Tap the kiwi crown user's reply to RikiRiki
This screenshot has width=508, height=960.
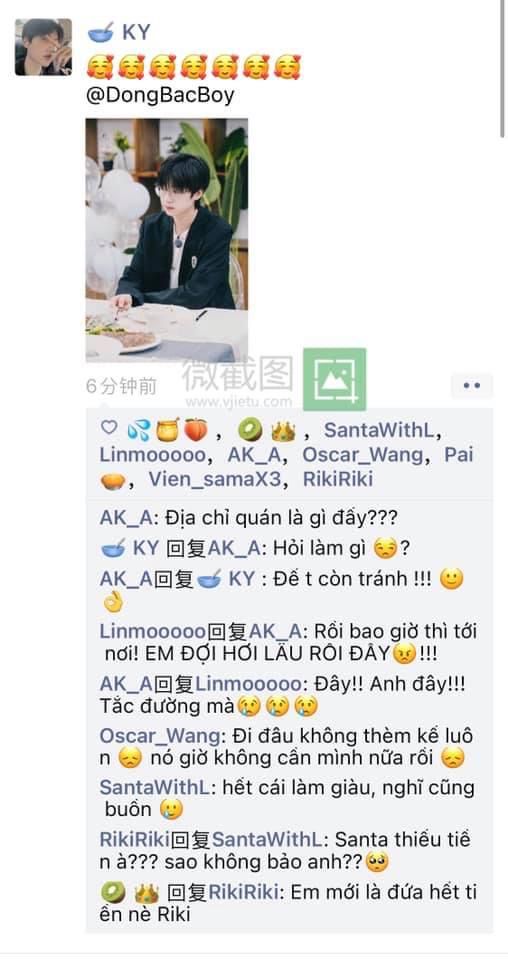click(288, 903)
